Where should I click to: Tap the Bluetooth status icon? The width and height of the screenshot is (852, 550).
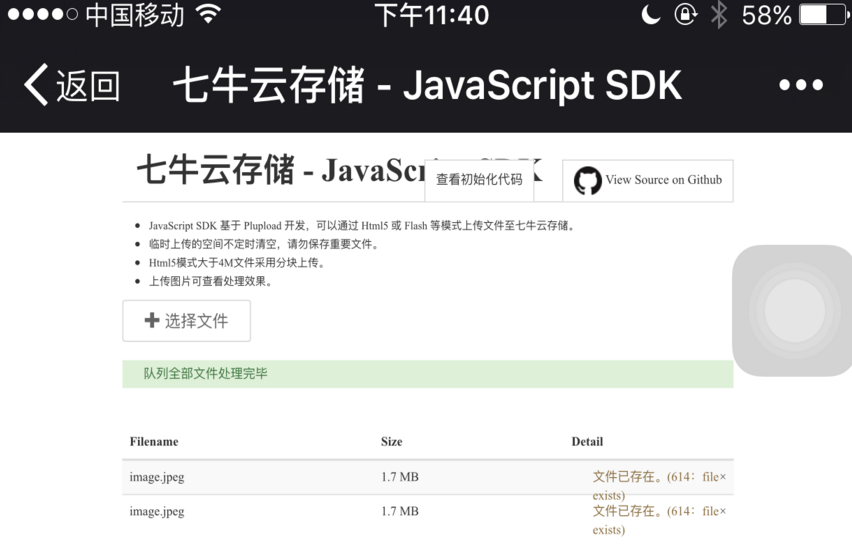[719, 15]
